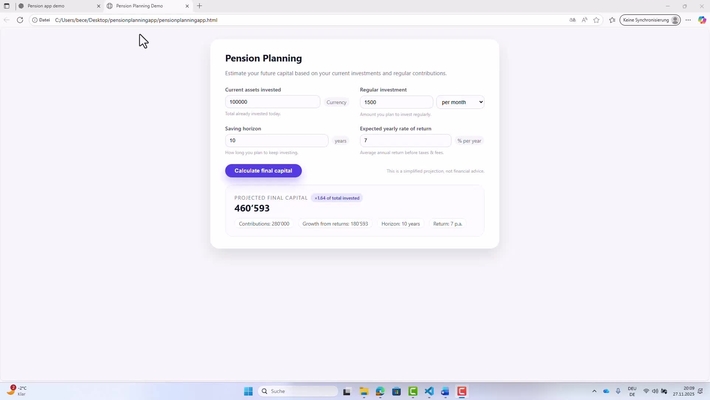This screenshot has width=710, height=400.
Task: Switch to the 'Pension app demo' tab
Action: coord(55,6)
